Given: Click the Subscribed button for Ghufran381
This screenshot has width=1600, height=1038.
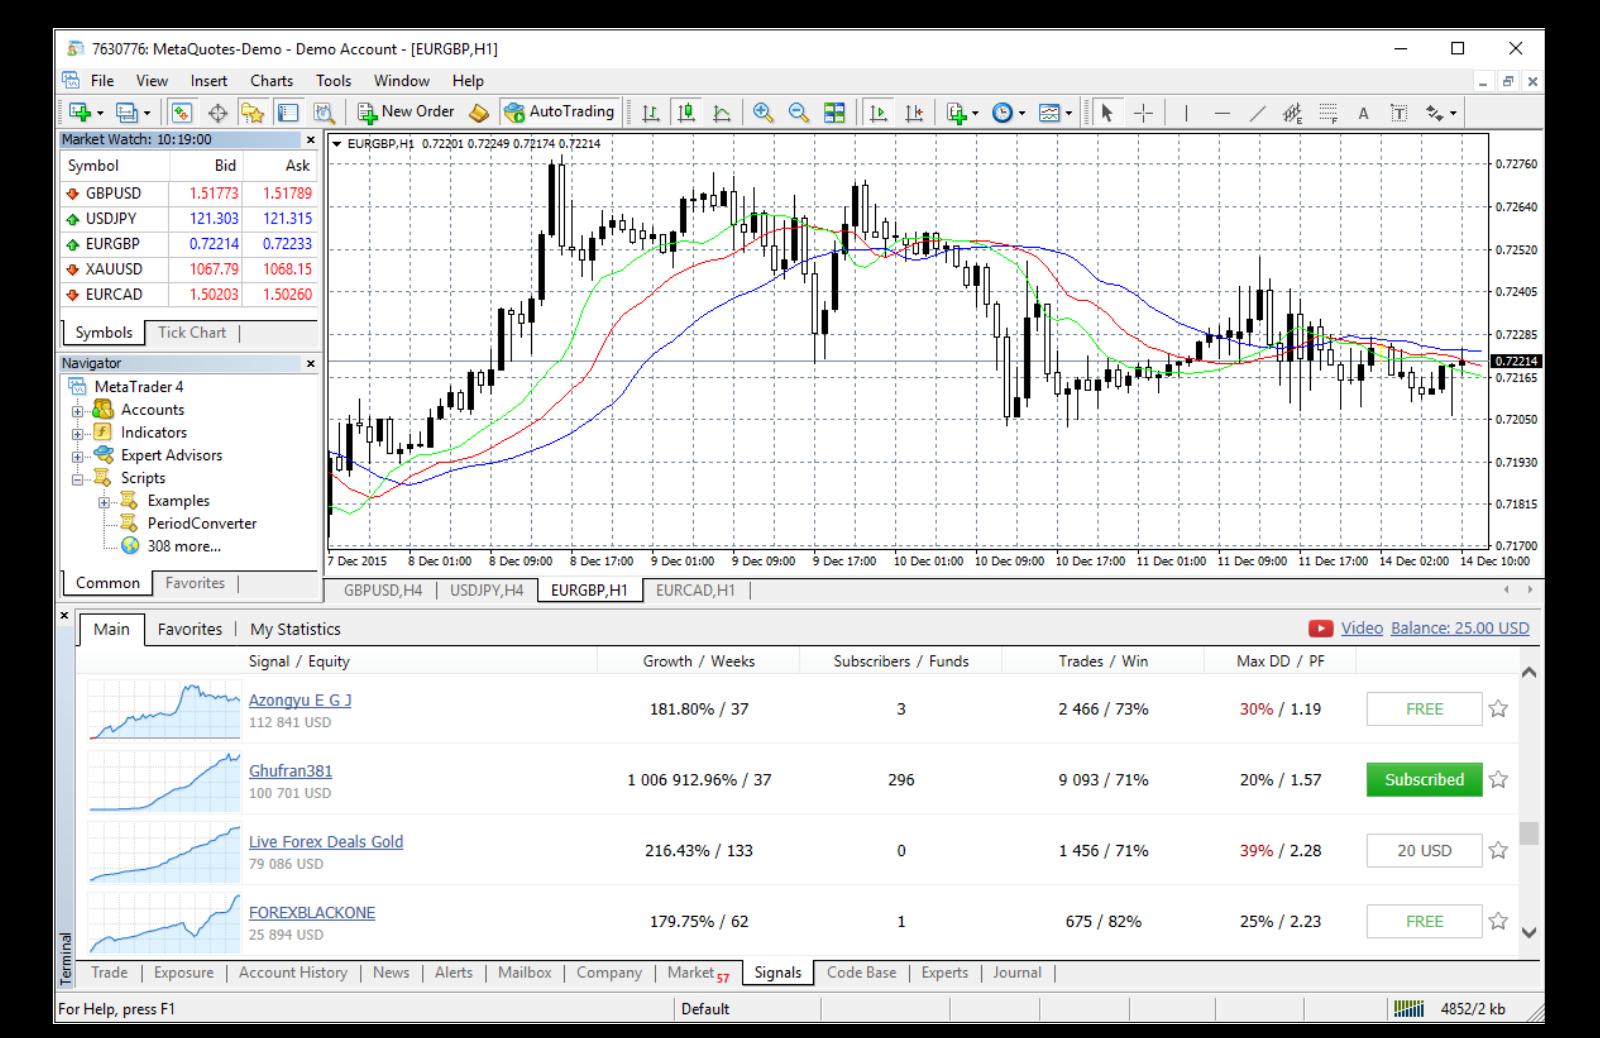Looking at the screenshot, I should click(x=1424, y=779).
